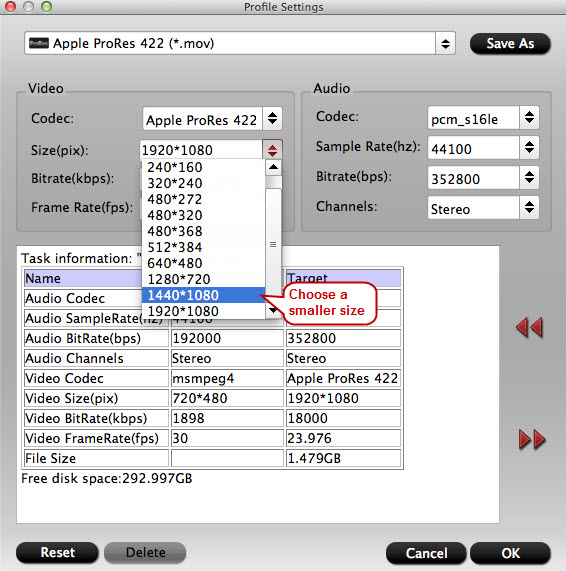Click the File Size row label
The width and height of the screenshot is (566, 571).
96,458
